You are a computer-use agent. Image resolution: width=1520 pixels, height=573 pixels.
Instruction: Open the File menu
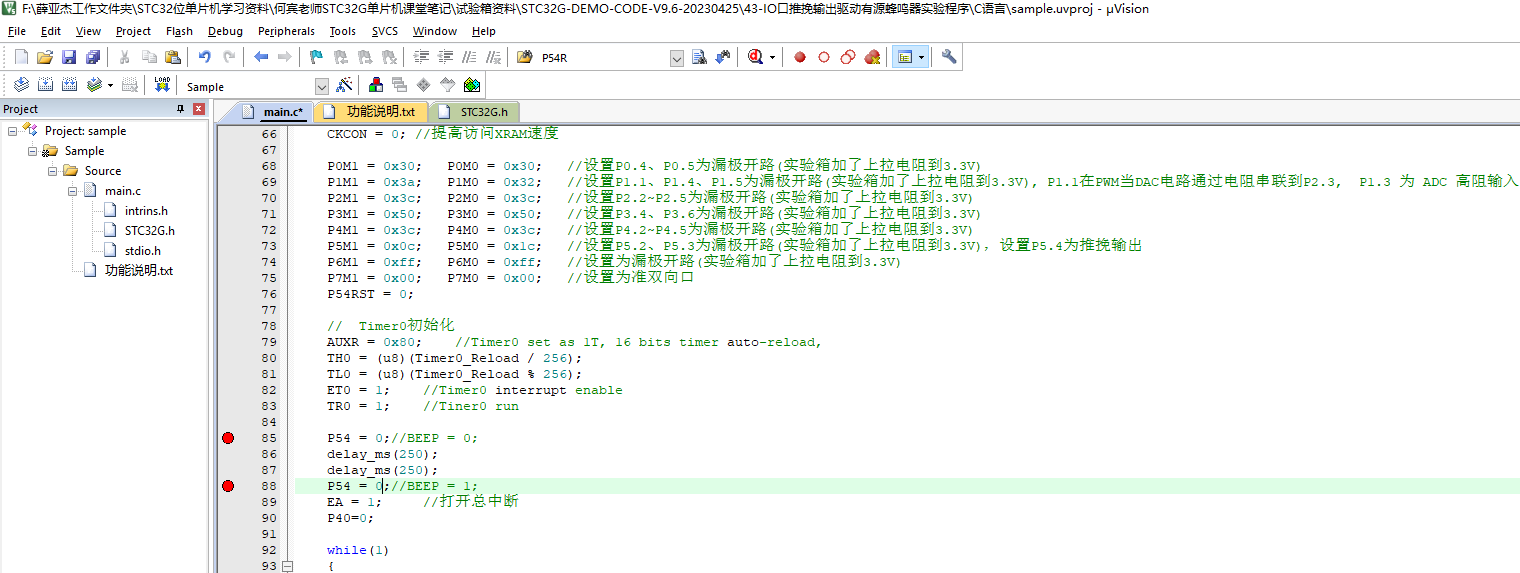tap(17, 31)
